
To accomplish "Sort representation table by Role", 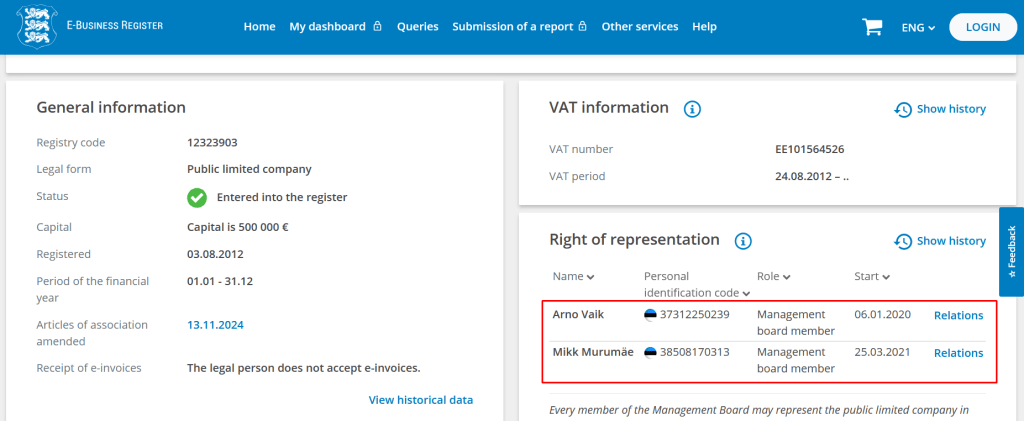I will pos(773,276).
